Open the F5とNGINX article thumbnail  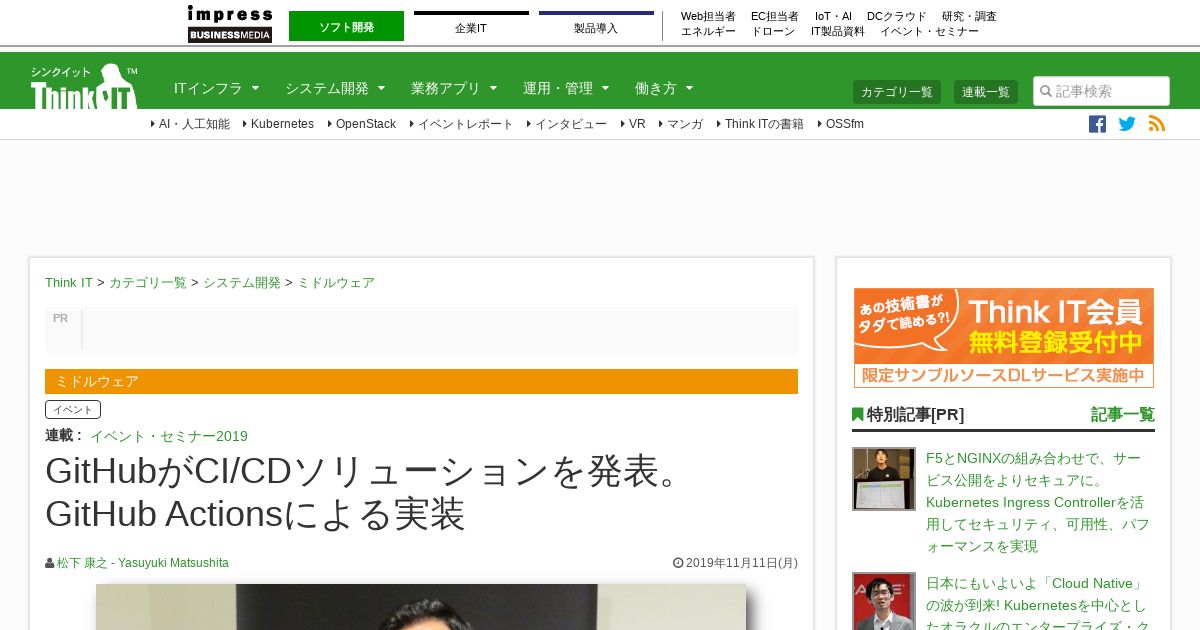[x=884, y=479]
